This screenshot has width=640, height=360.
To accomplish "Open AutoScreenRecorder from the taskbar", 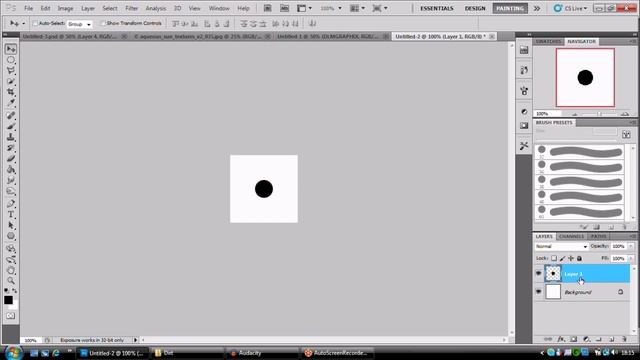I will (337, 353).
